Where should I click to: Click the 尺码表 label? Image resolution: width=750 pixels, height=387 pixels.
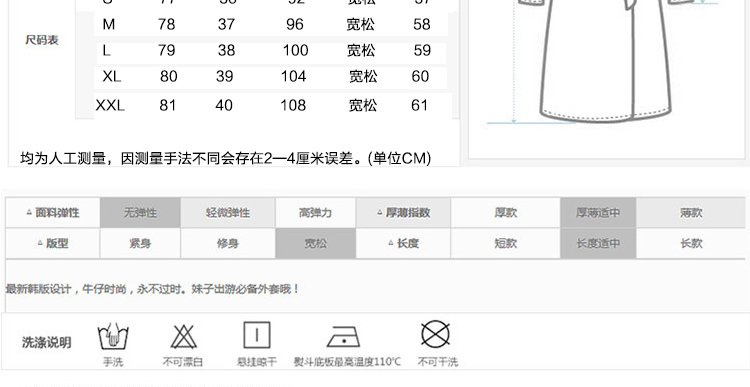(x=42, y=40)
